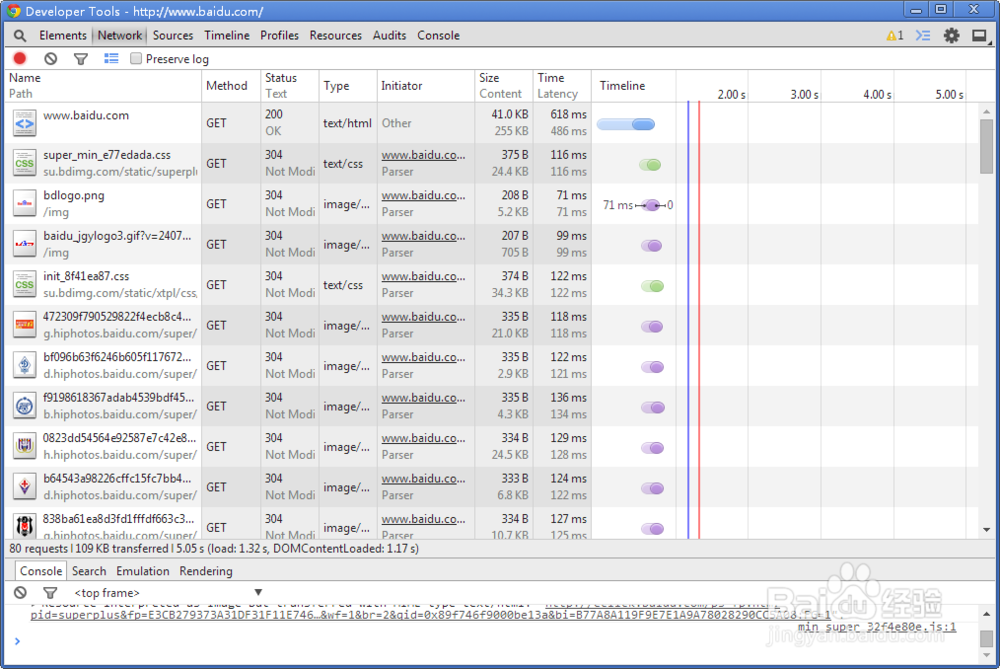The width and height of the screenshot is (1000, 669).
Task: Click the baidu_jgylogo3.gif thumbnail icon
Action: pos(24,244)
